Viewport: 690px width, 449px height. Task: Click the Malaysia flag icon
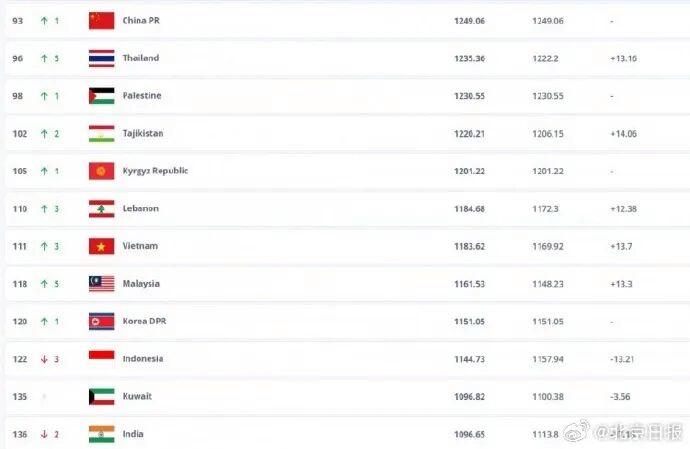coord(101,284)
